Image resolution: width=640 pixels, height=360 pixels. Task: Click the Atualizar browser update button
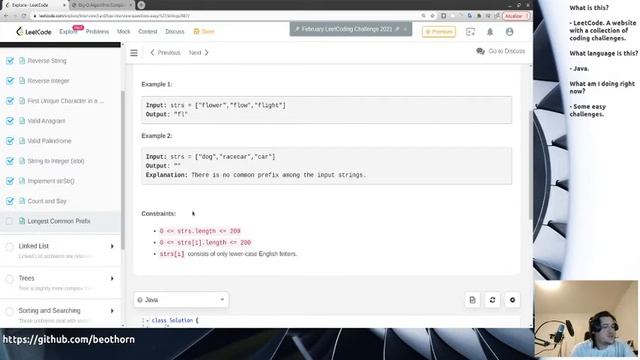click(516, 16)
